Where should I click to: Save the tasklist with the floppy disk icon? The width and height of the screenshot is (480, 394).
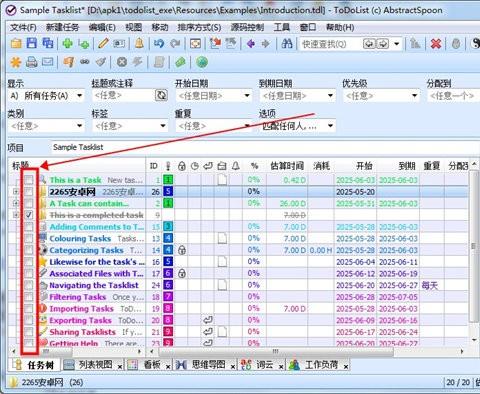point(32,43)
